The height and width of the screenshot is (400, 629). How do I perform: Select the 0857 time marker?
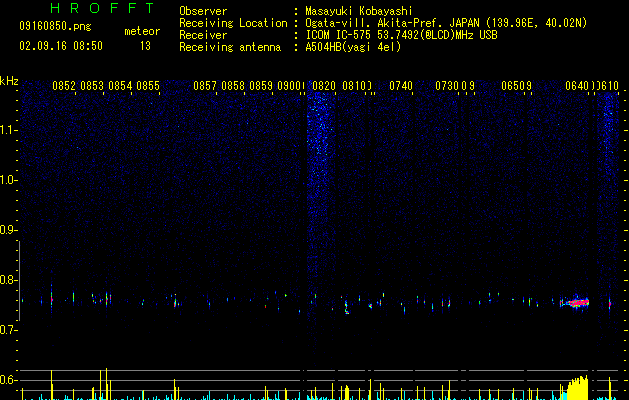pos(205,86)
